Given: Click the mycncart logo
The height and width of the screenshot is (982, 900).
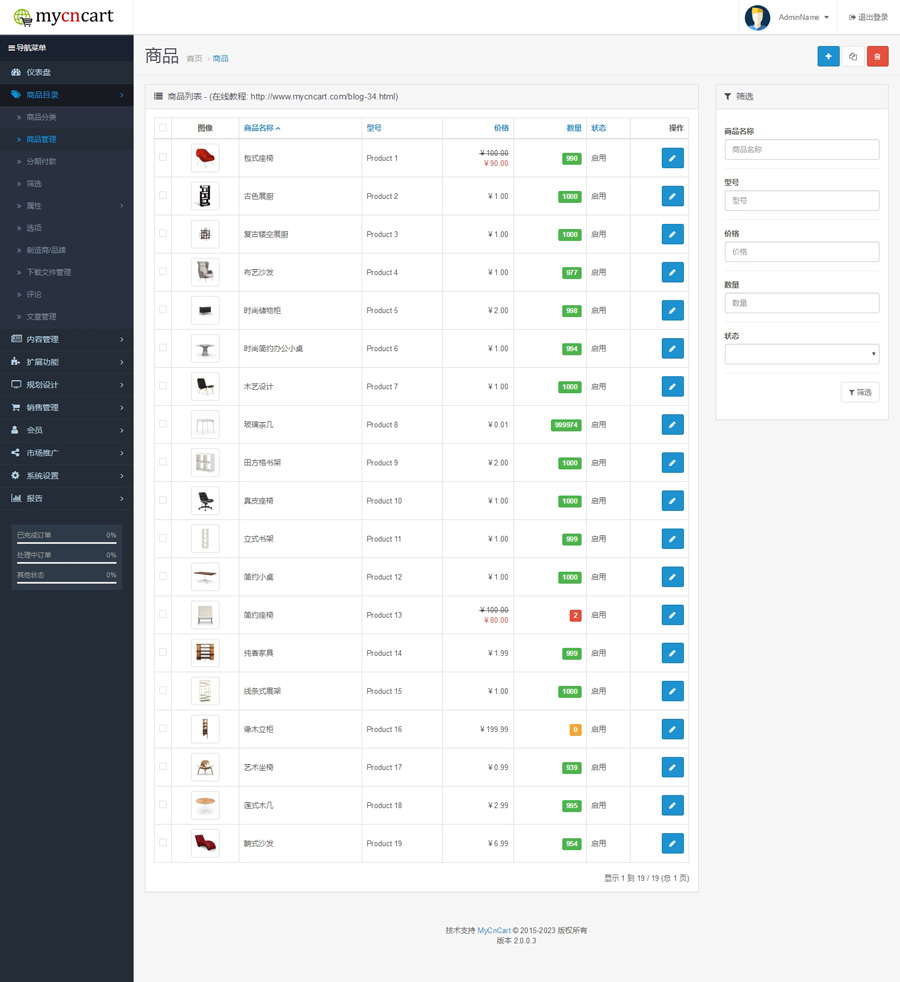Looking at the screenshot, I should (x=63, y=17).
